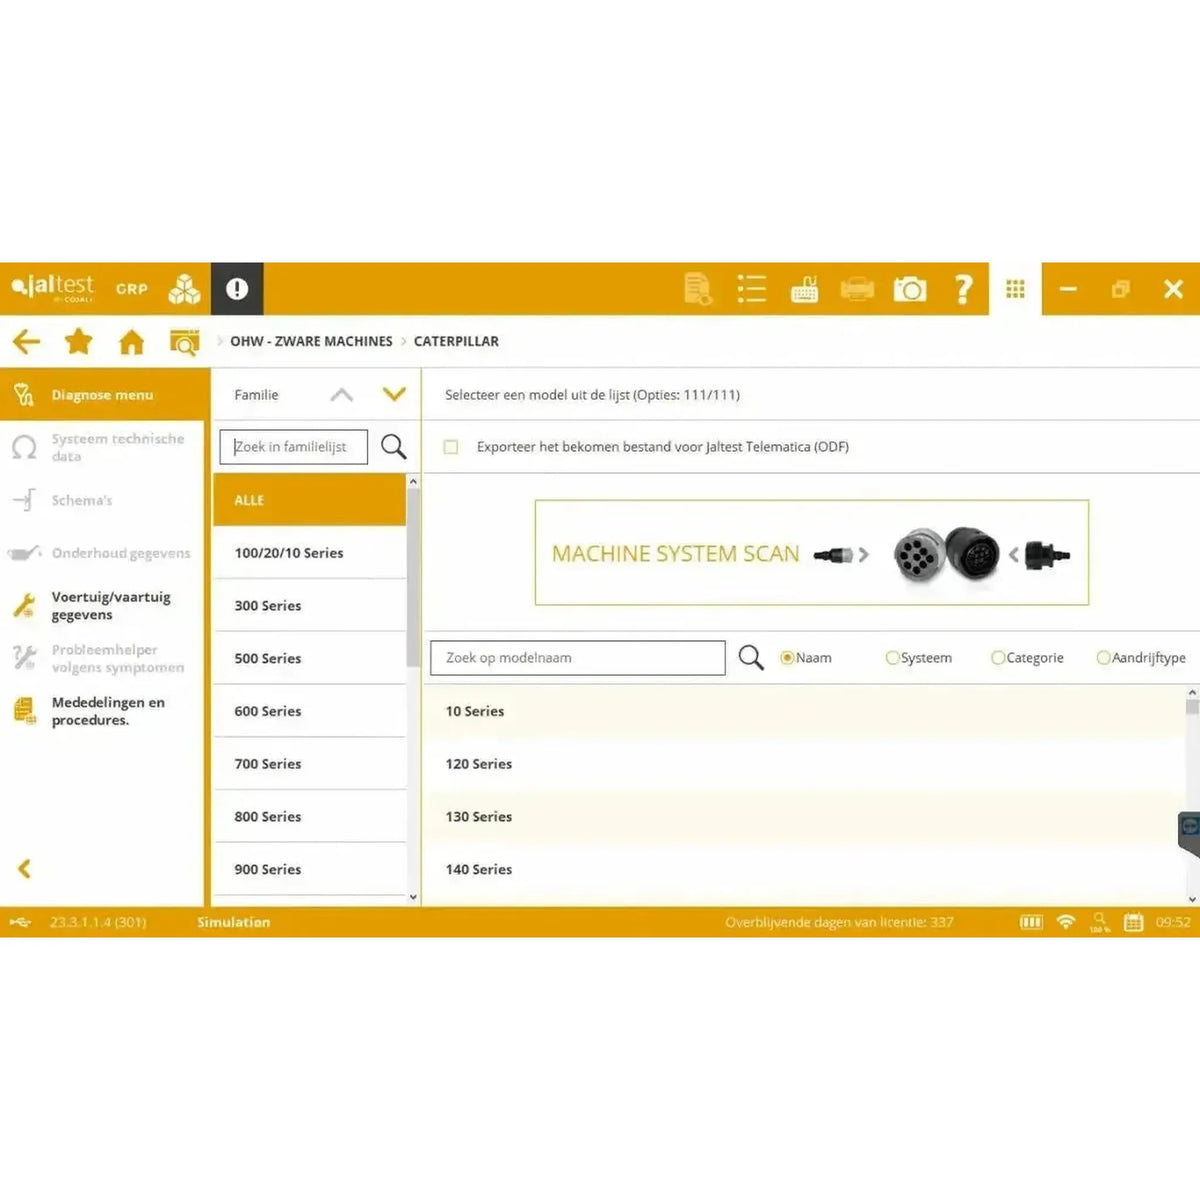Screen dimensions: 1200x1200
Task: Click the Machine System Scan button
Action: pyautogui.click(x=811, y=553)
